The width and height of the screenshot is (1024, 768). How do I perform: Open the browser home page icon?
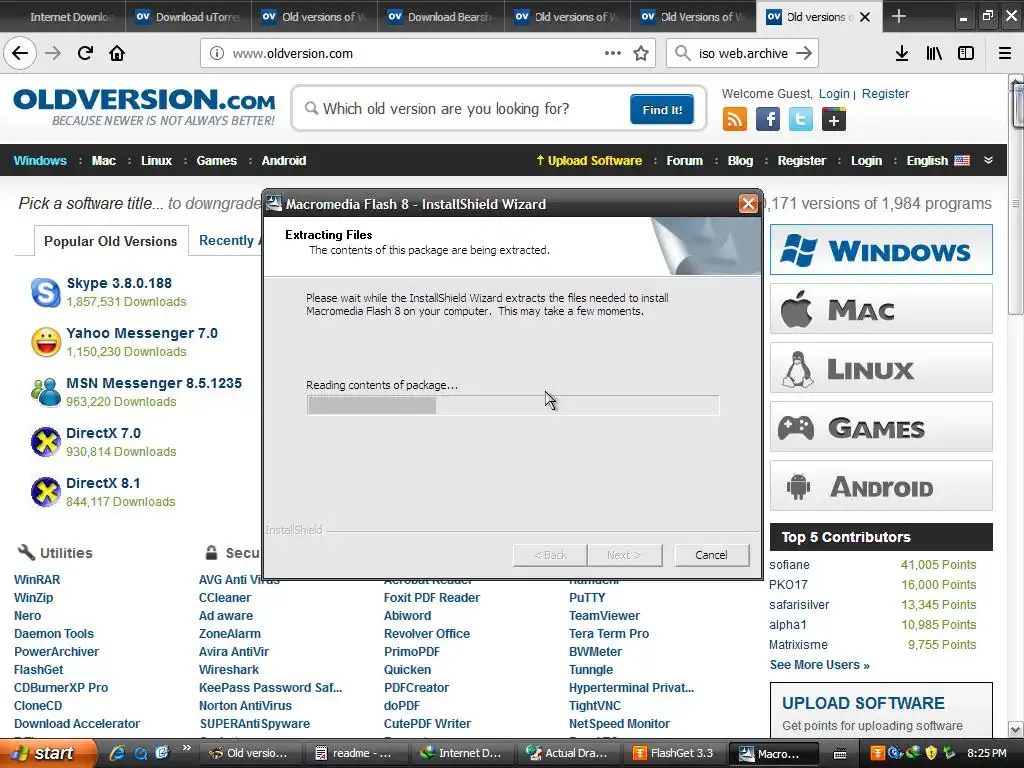pos(117,54)
